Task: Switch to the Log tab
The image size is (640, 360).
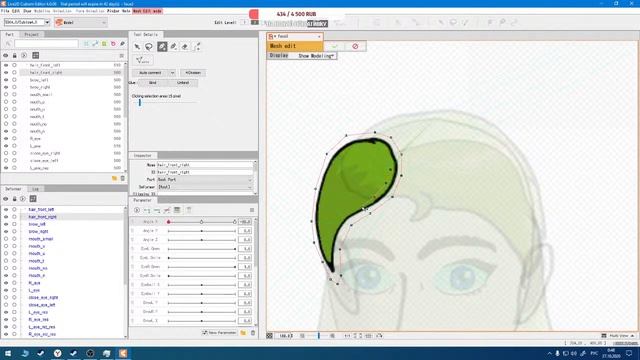Action: [x=36, y=189]
